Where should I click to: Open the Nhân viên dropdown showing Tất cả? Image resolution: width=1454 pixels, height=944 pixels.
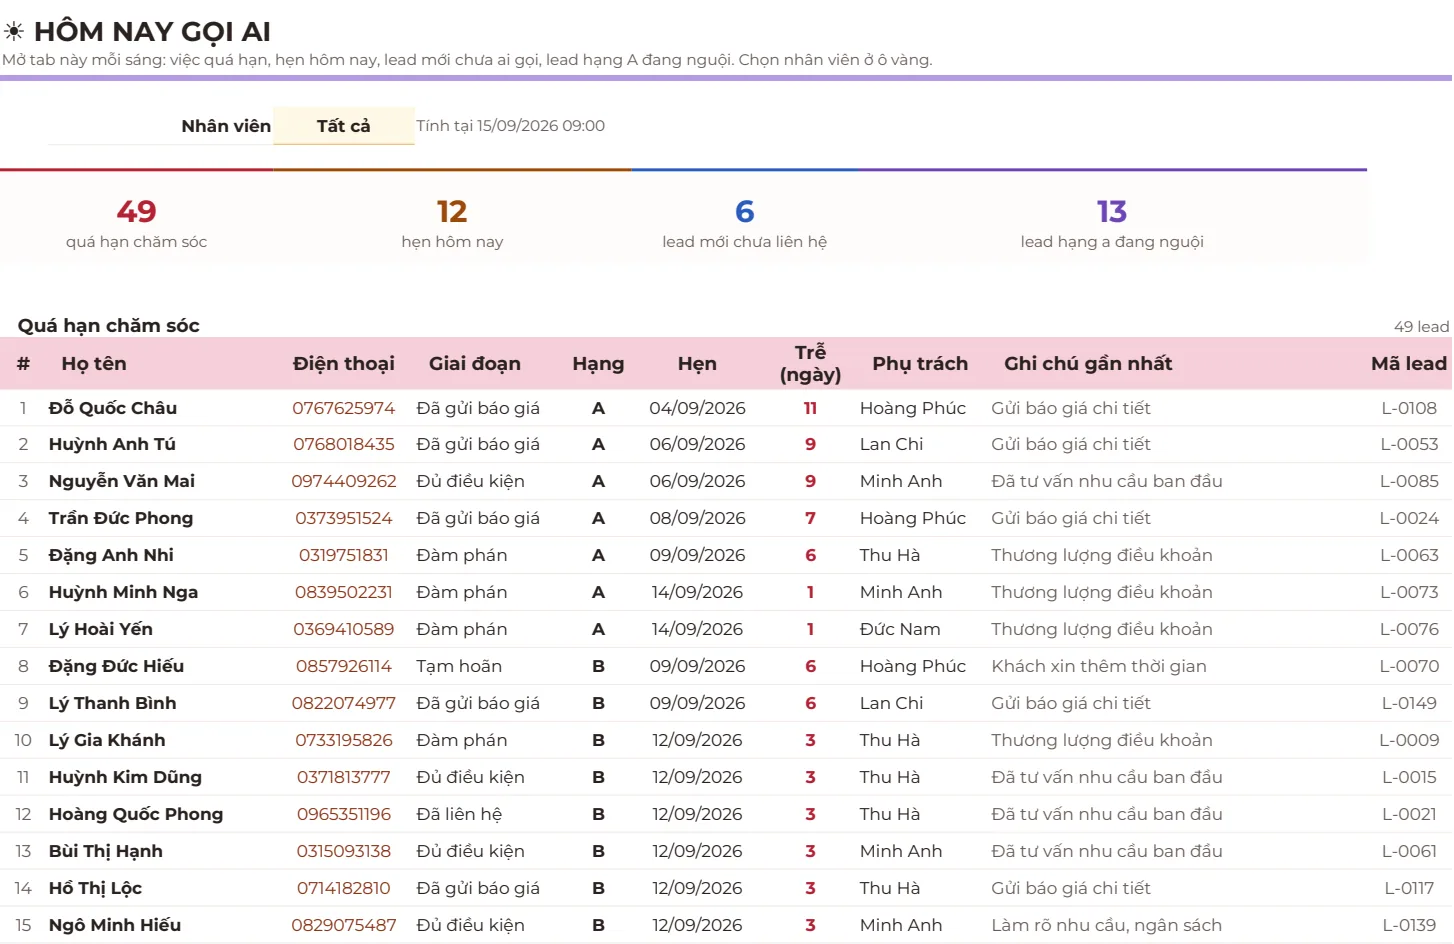pyautogui.click(x=344, y=126)
